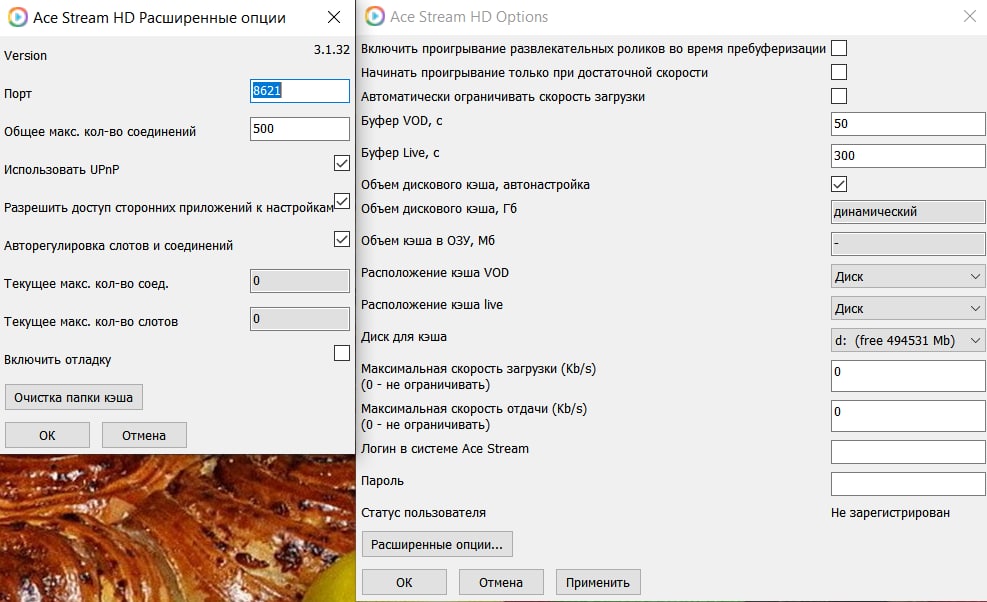
Task: Click Максимальная скорость отдачи field
Action: coord(908,416)
